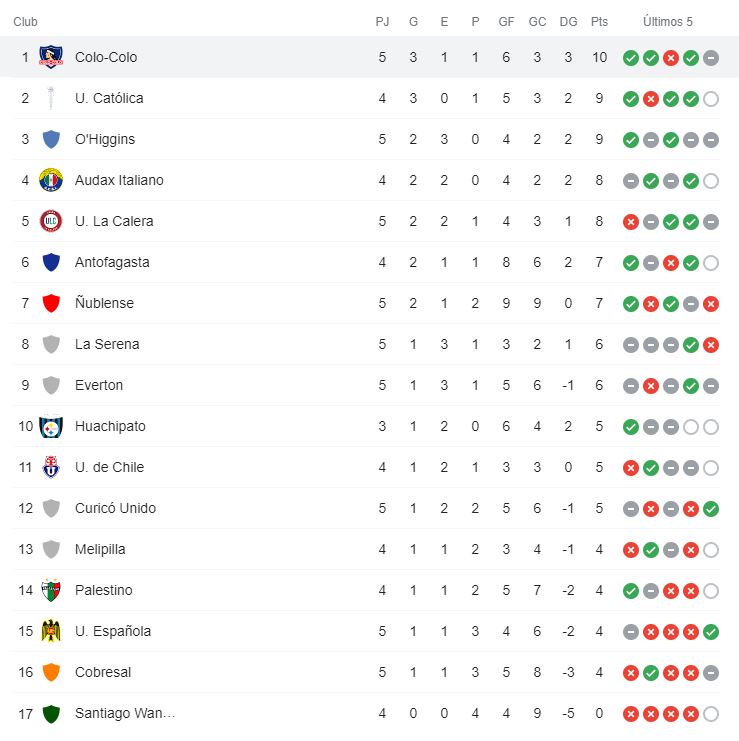Screen dimensions: 739x741
Task: Select the Everton team name
Action: pos(99,385)
